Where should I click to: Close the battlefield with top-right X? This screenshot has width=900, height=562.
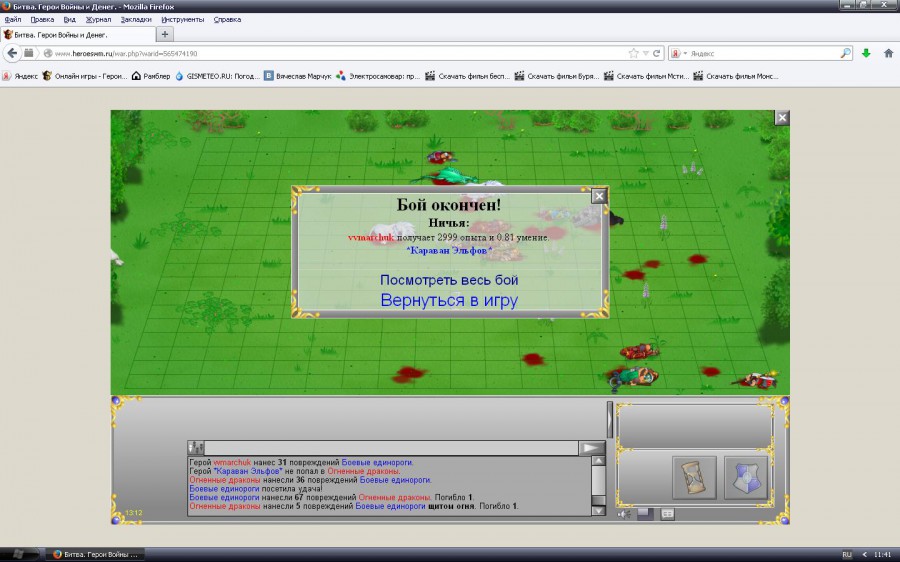(x=782, y=118)
